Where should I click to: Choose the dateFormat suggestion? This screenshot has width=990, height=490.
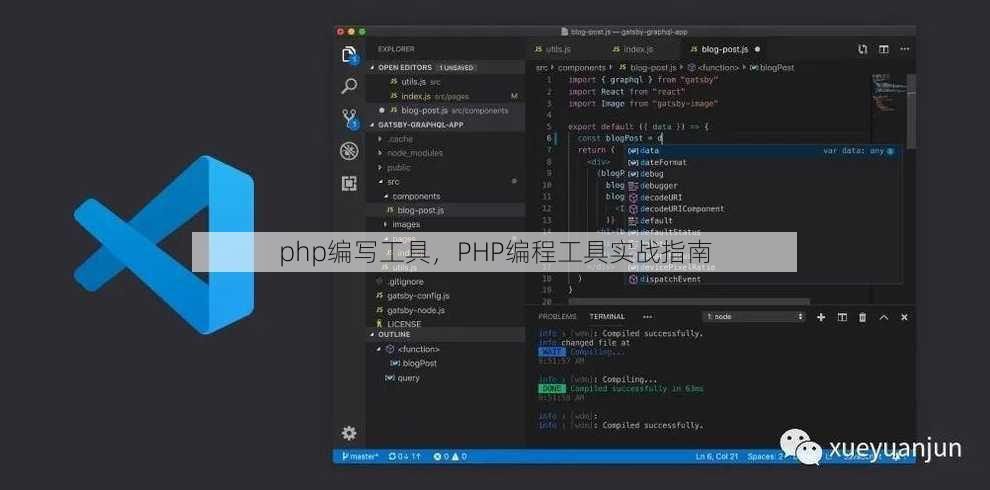click(x=763, y=162)
